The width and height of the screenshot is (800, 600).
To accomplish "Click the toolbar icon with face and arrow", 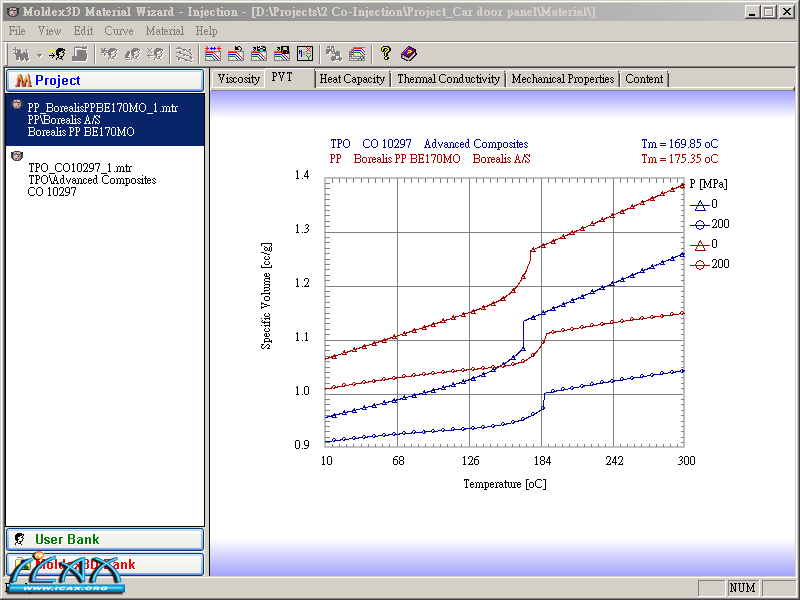I will pyautogui.click(x=57, y=54).
